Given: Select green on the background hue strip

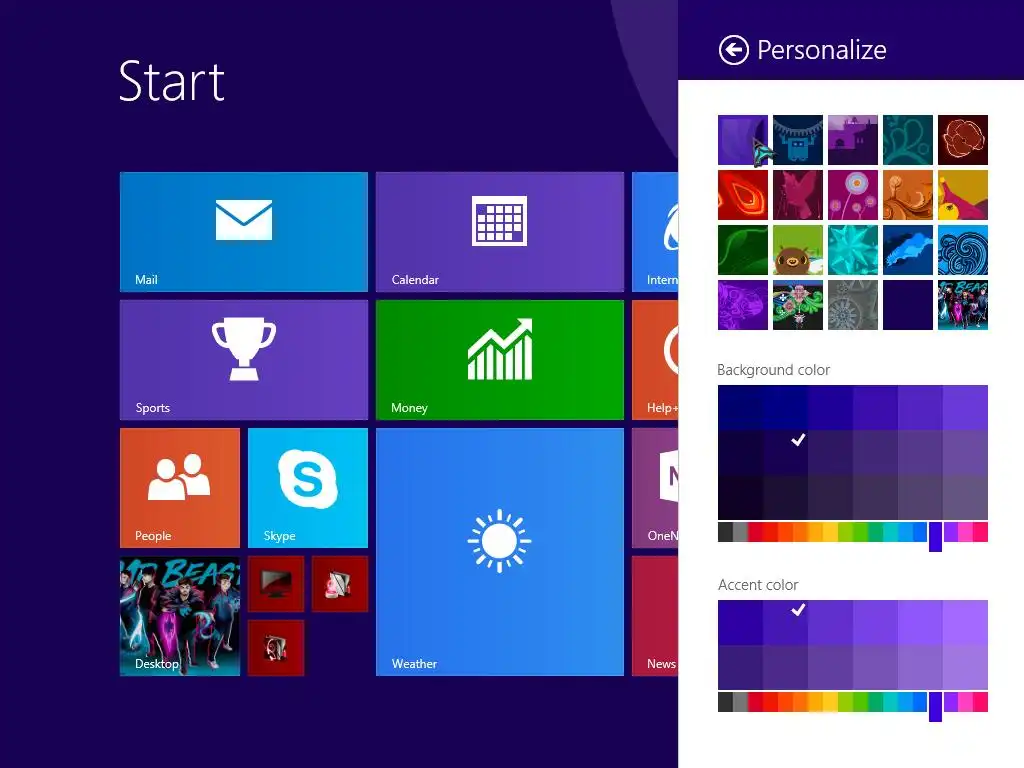Looking at the screenshot, I should (x=861, y=532).
